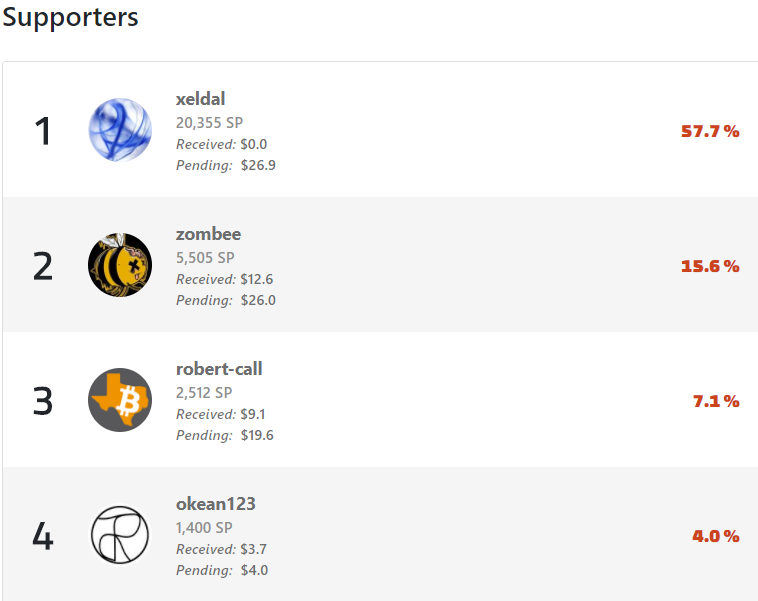758x601 pixels.
Task: Open zombee's bee avatar image
Action: click(120, 265)
